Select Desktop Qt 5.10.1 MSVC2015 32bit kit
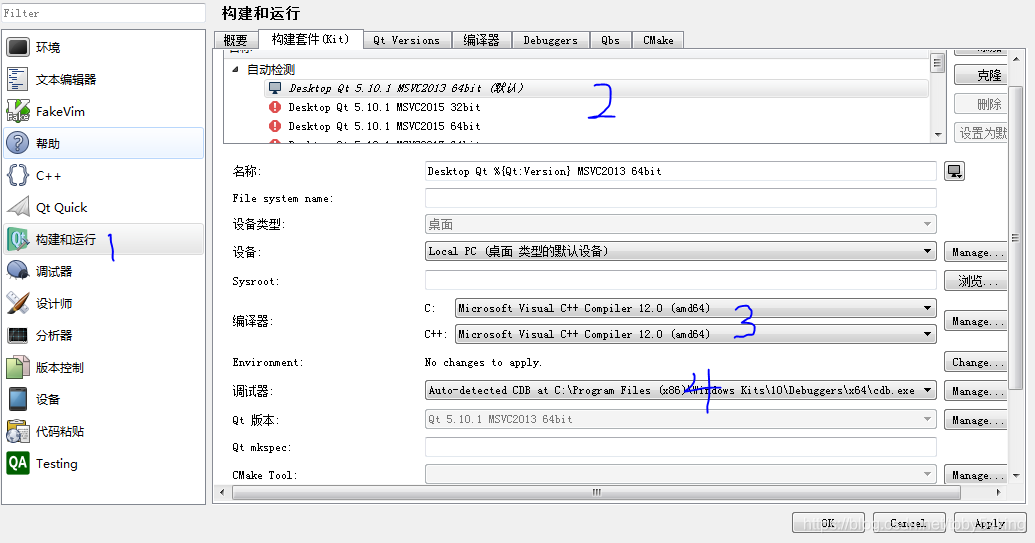Image resolution: width=1035 pixels, height=543 pixels. pos(384,107)
